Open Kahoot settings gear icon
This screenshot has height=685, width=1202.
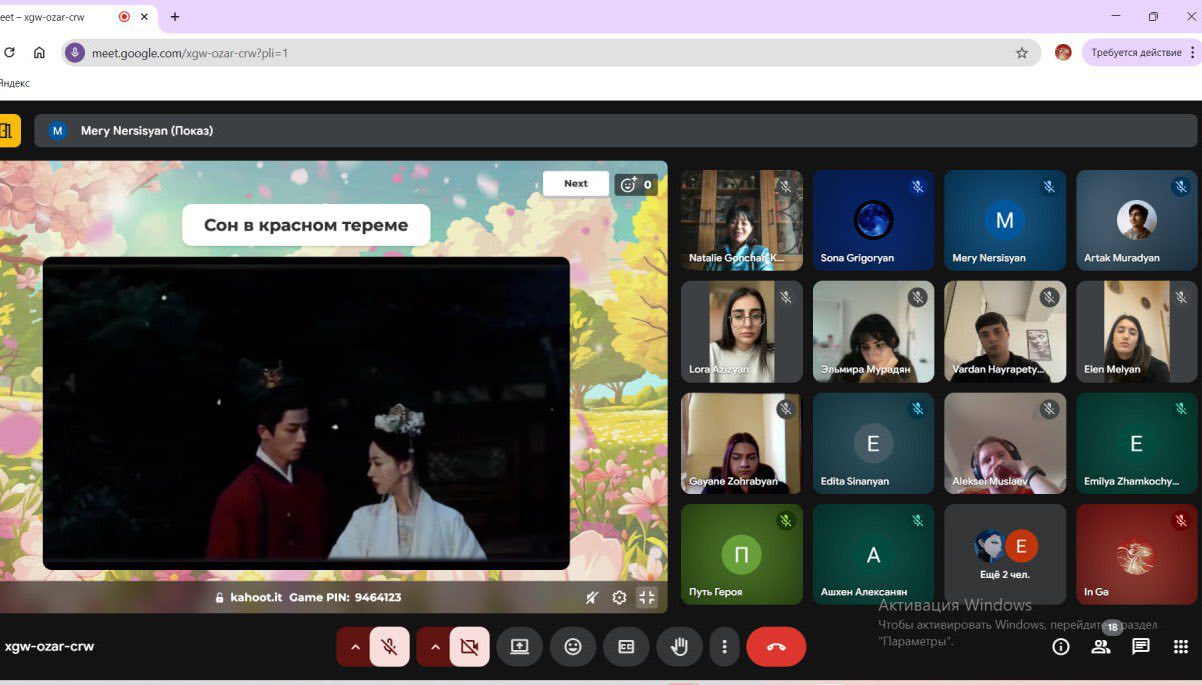click(x=619, y=597)
